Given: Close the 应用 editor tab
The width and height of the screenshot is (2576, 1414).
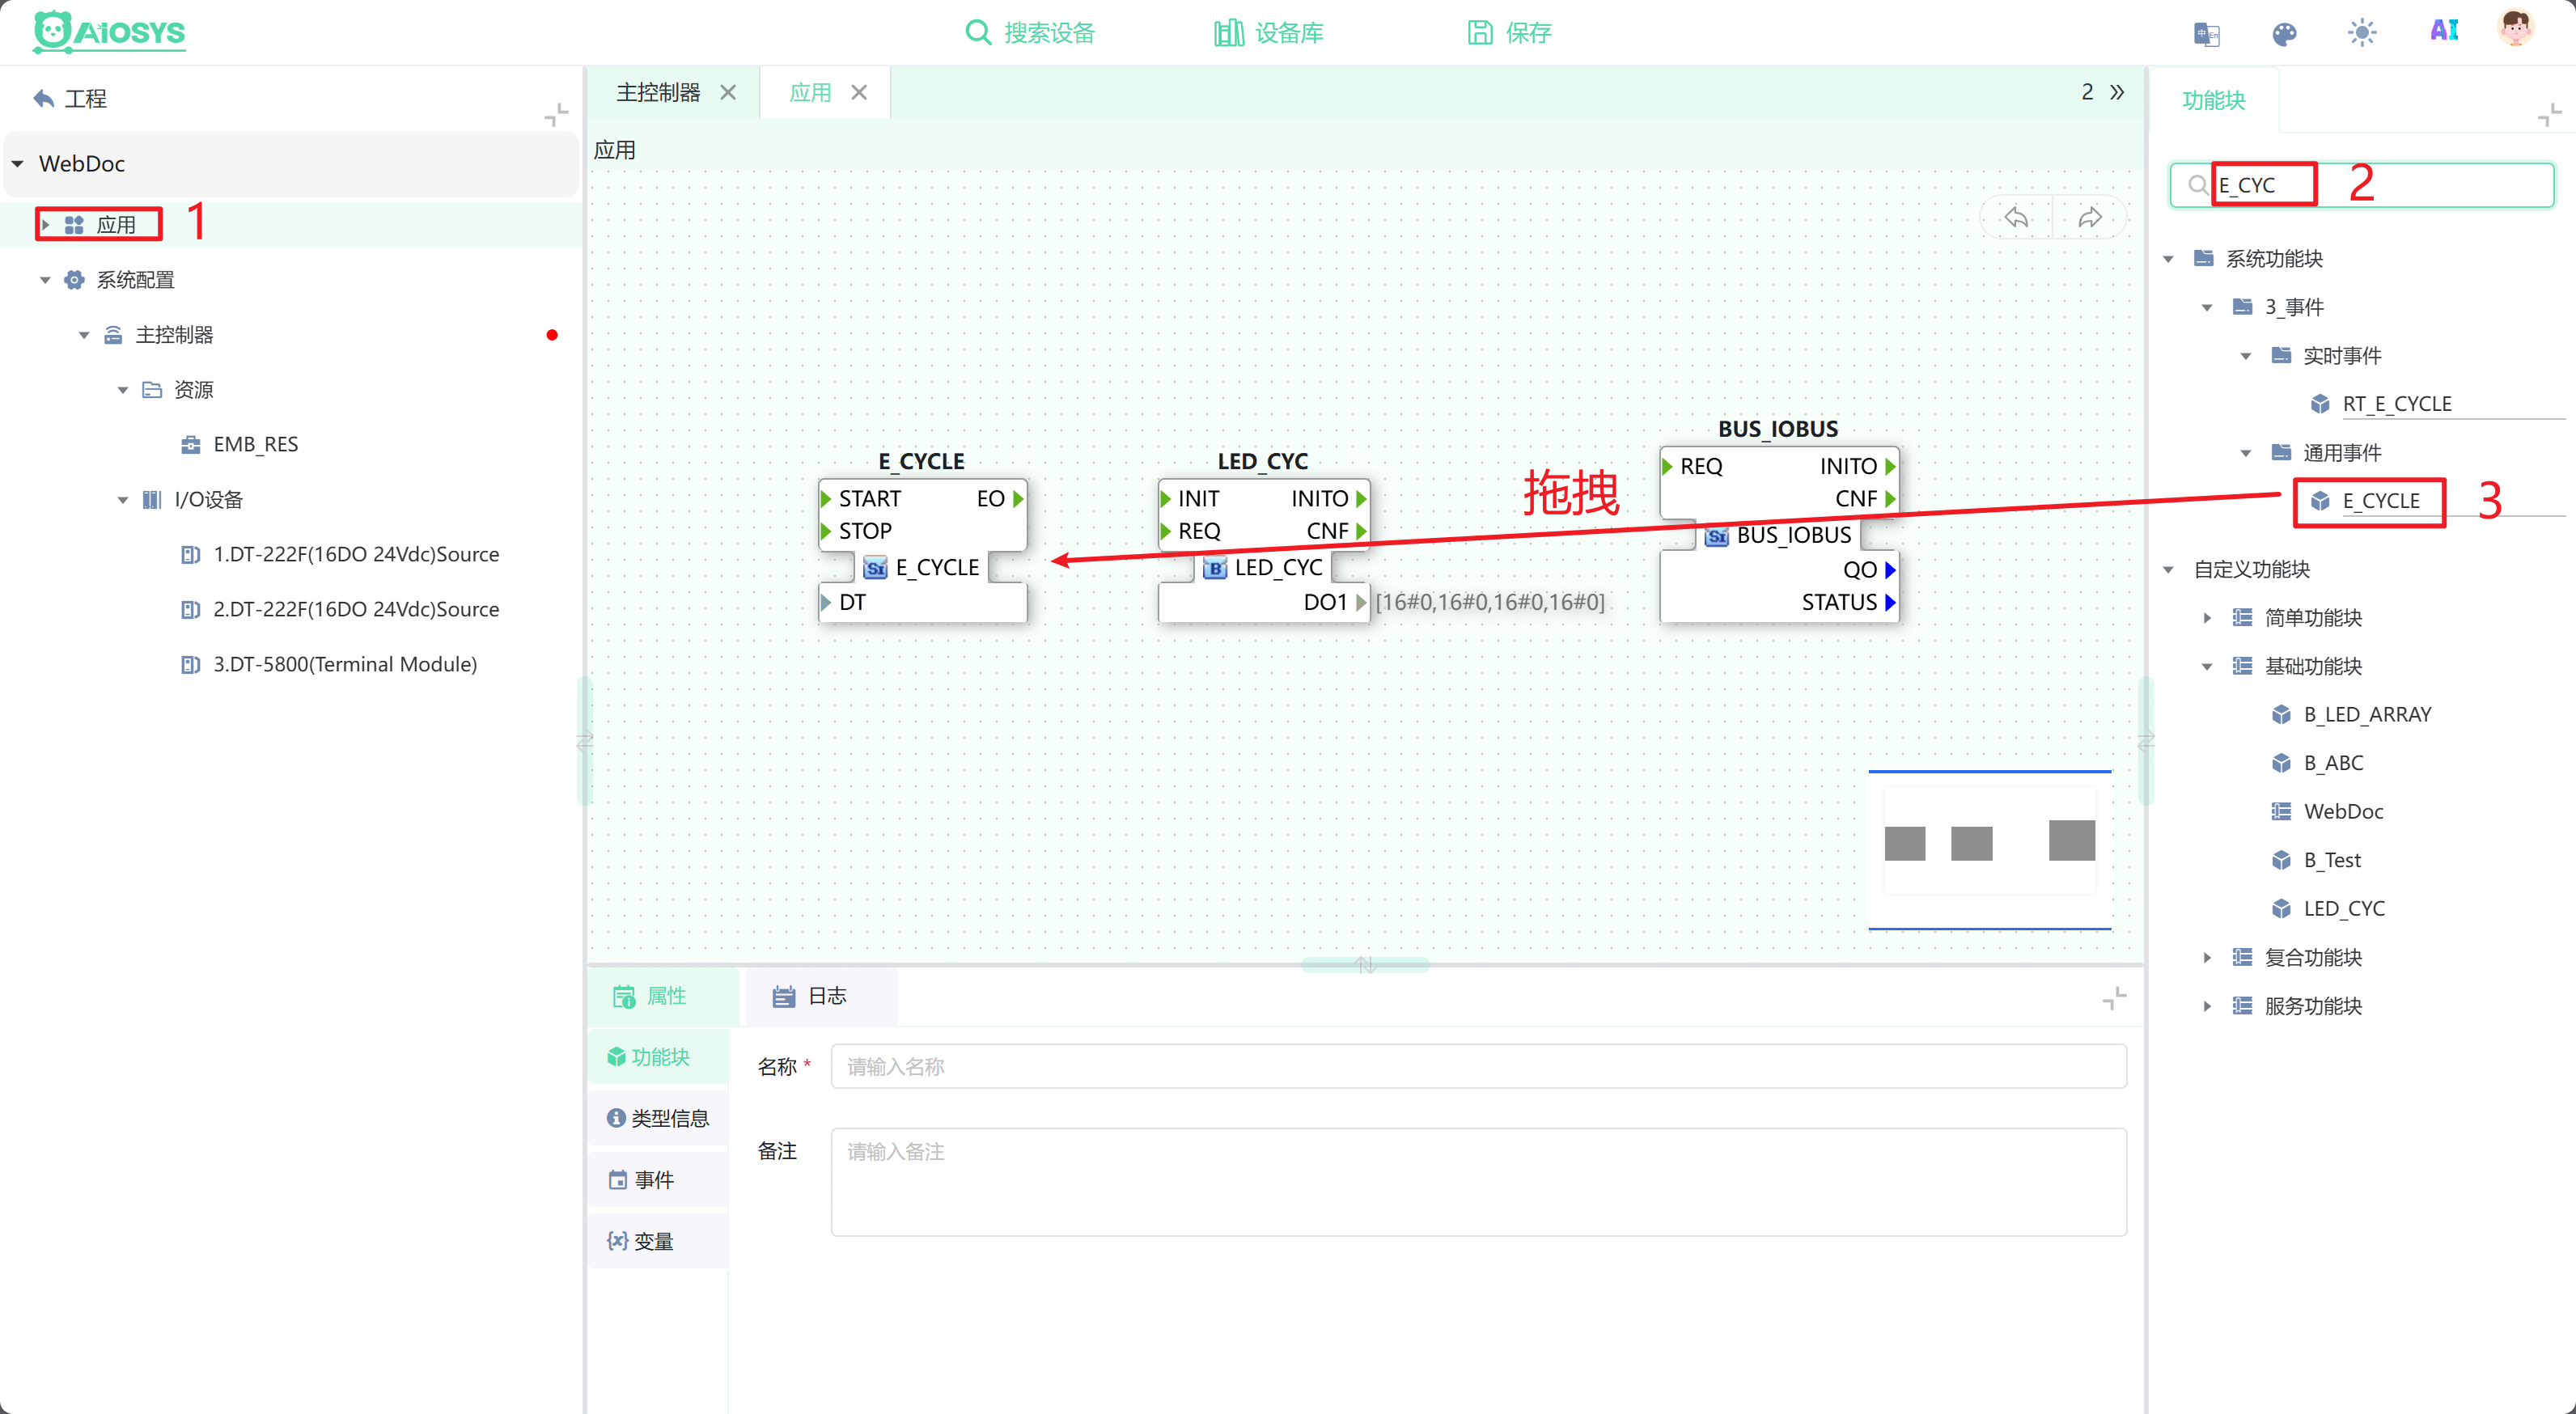Looking at the screenshot, I should [x=859, y=92].
